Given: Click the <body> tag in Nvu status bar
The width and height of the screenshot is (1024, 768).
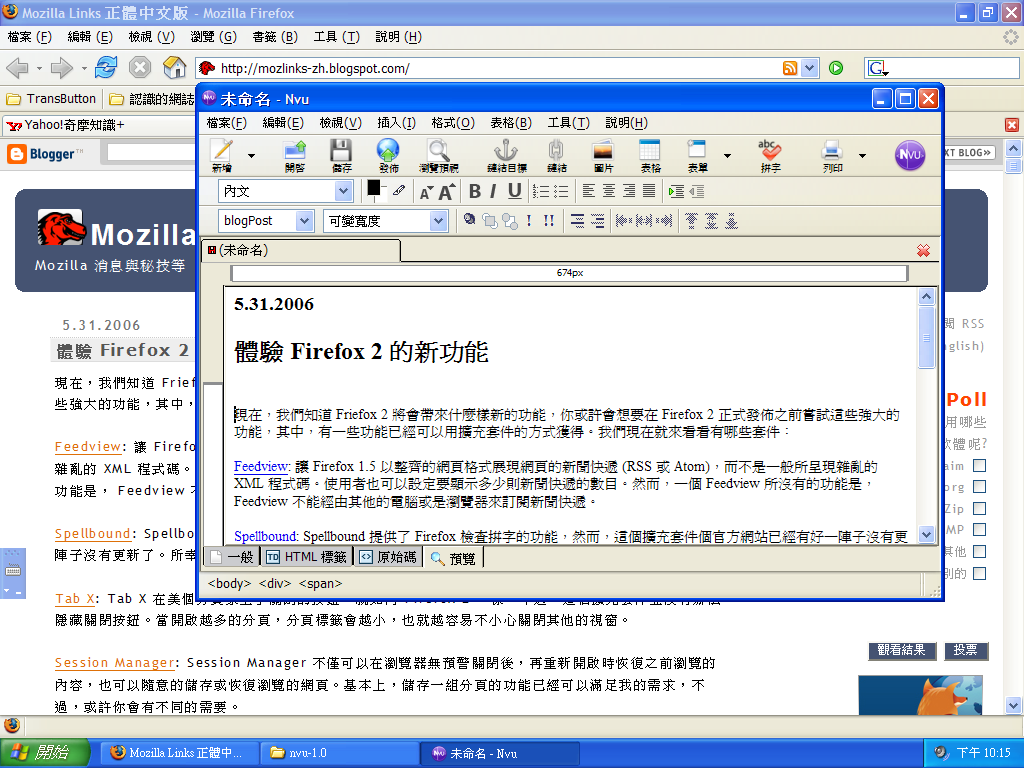Looking at the screenshot, I should click(229, 583).
